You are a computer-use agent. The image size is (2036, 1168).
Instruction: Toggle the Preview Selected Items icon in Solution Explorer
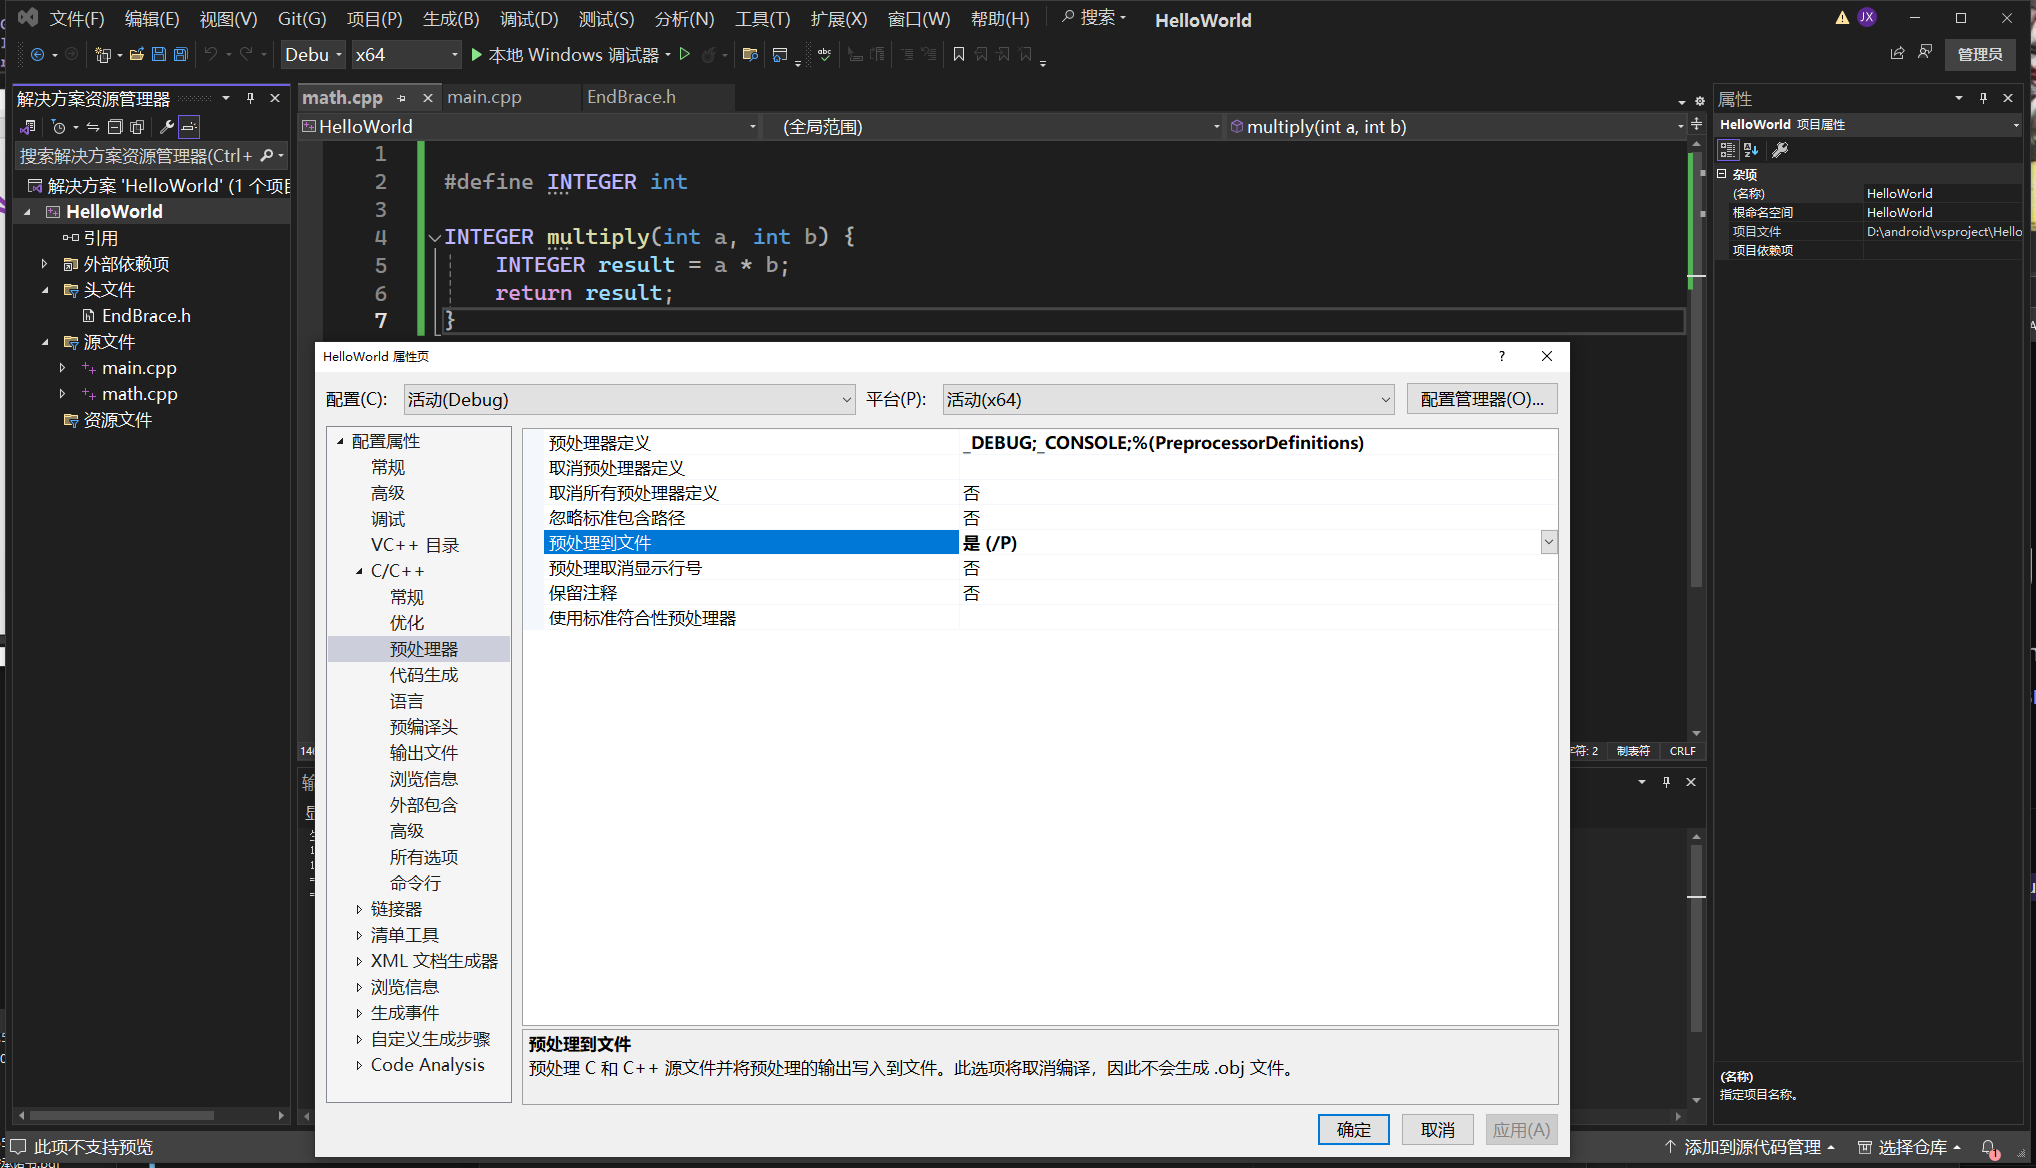point(189,127)
